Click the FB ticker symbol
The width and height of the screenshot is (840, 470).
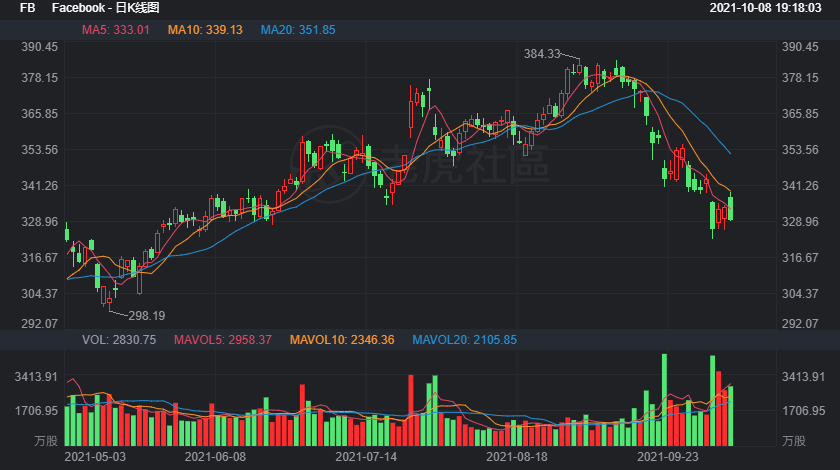pyautogui.click(x=27, y=8)
